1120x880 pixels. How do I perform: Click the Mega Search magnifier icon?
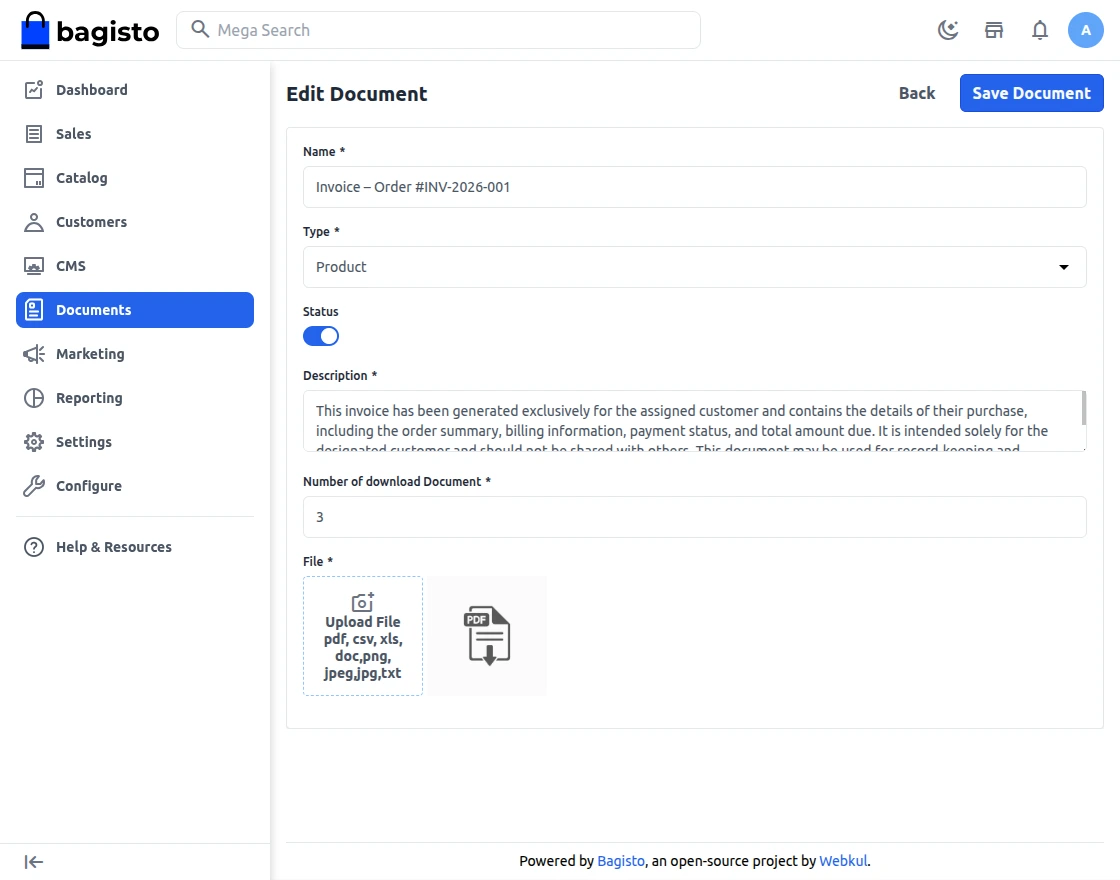click(x=200, y=29)
